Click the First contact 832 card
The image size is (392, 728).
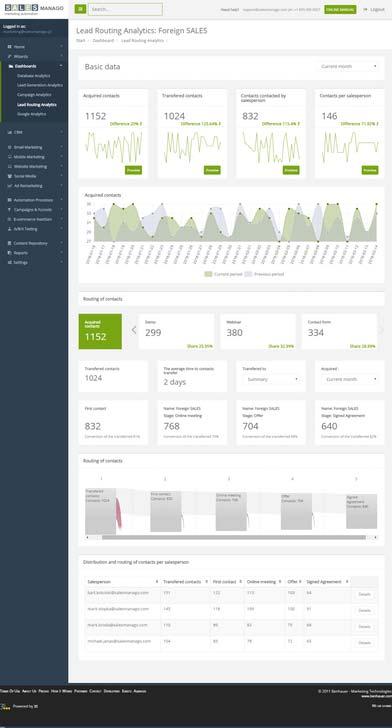113,422
